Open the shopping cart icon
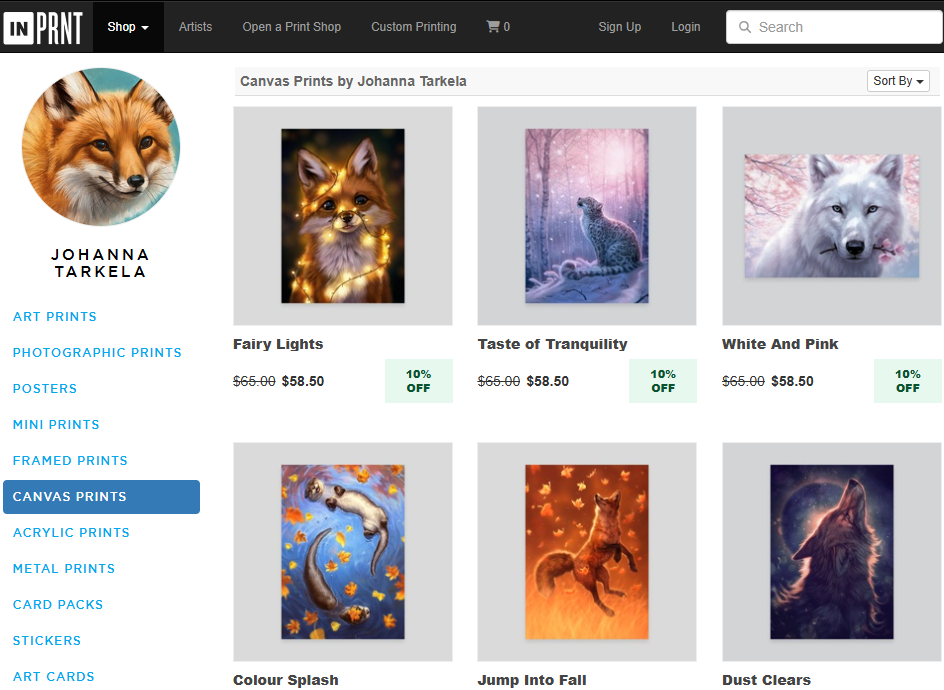 (x=498, y=27)
